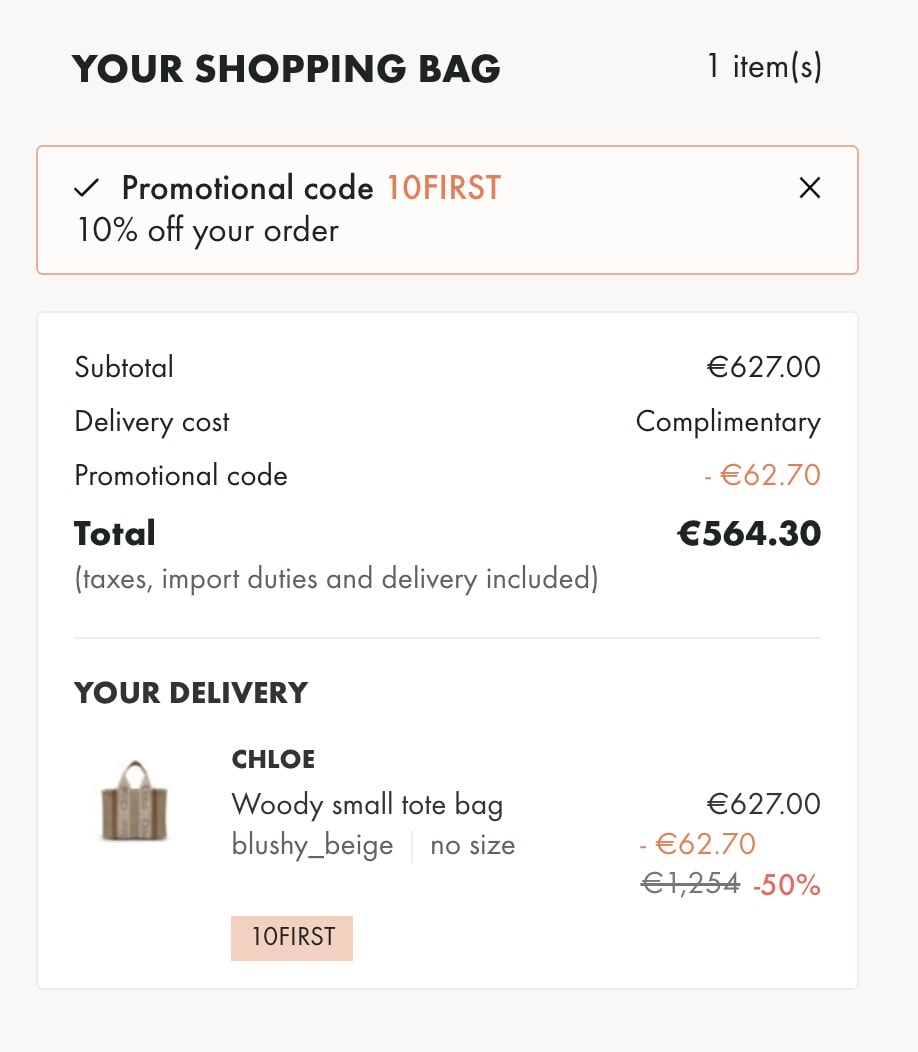This screenshot has height=1052, width=918.
Task: Click the Complimentary delivery cost value
Action: [727, 422]
